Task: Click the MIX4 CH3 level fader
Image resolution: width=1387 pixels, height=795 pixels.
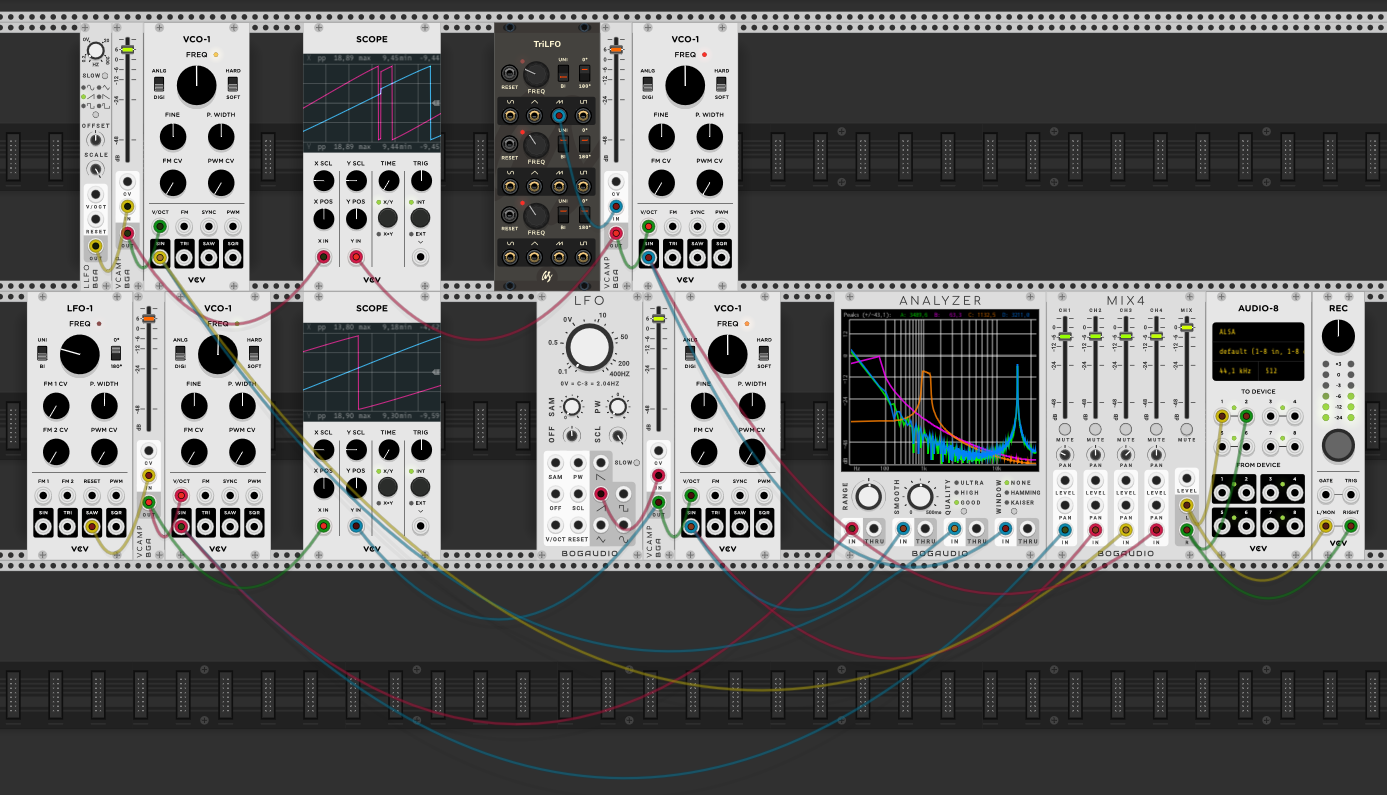Action: (x=1126, y=337)
